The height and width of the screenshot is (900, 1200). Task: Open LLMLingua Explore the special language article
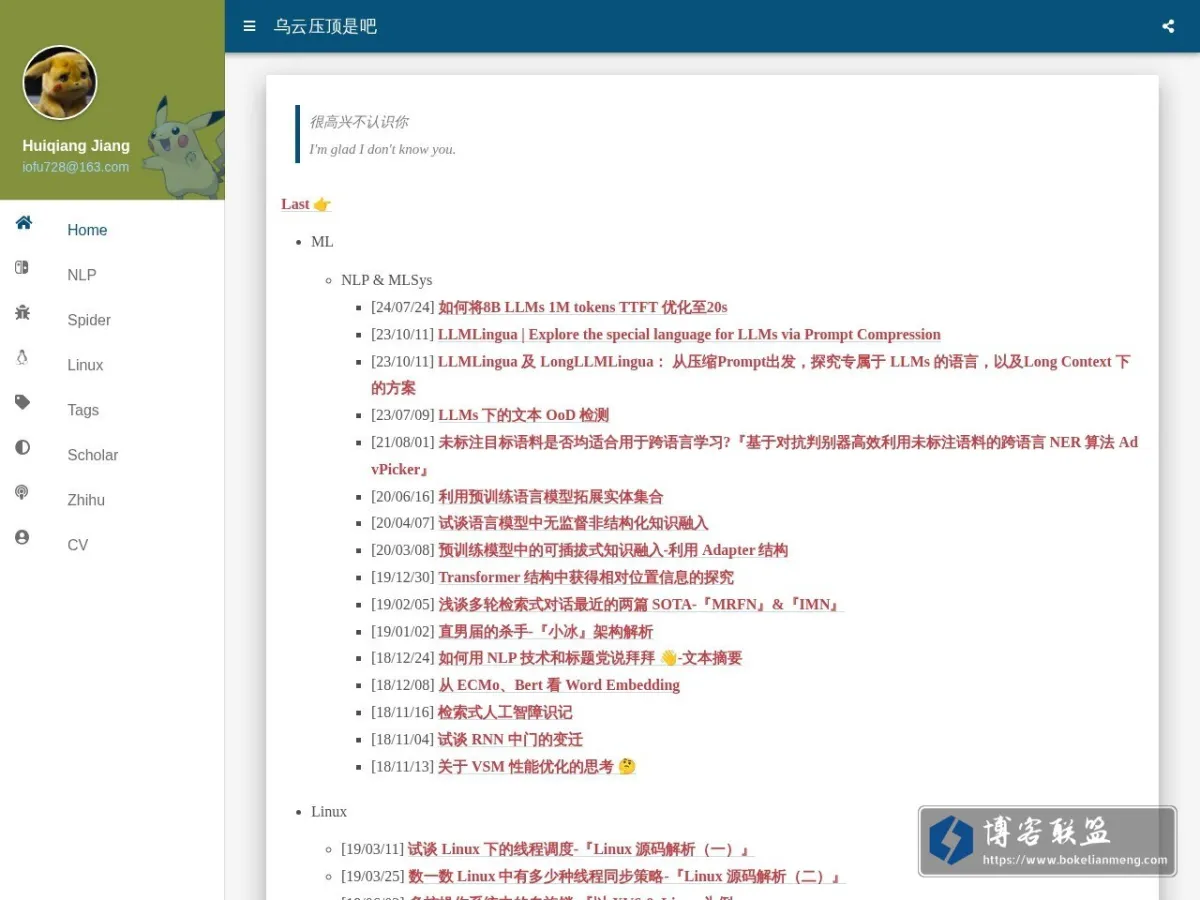click(x=689, y=334)
